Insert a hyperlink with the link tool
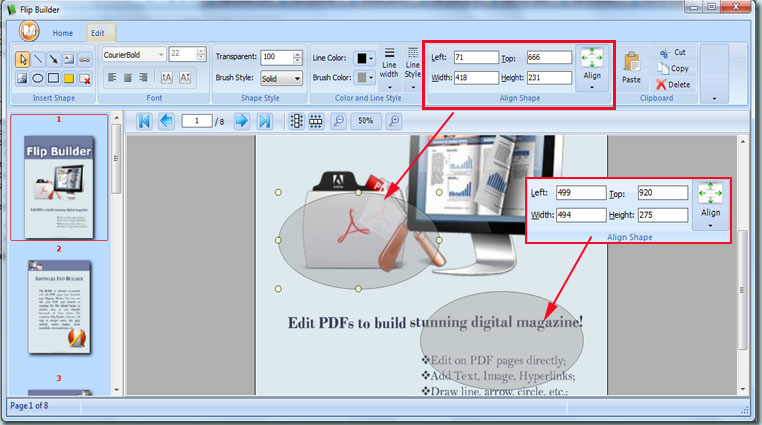This screenshot has height=425, width=762. tap(85, 59)
